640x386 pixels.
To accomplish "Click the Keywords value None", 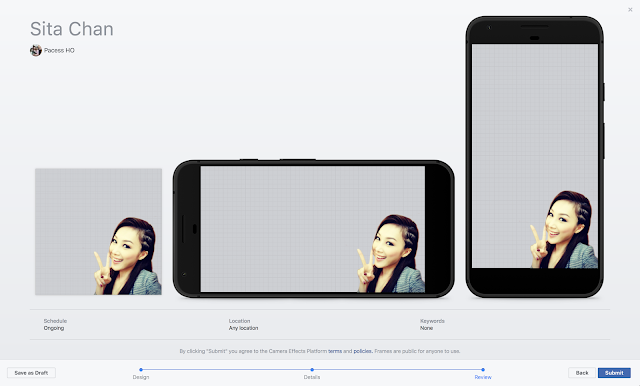I will (427, 328).
